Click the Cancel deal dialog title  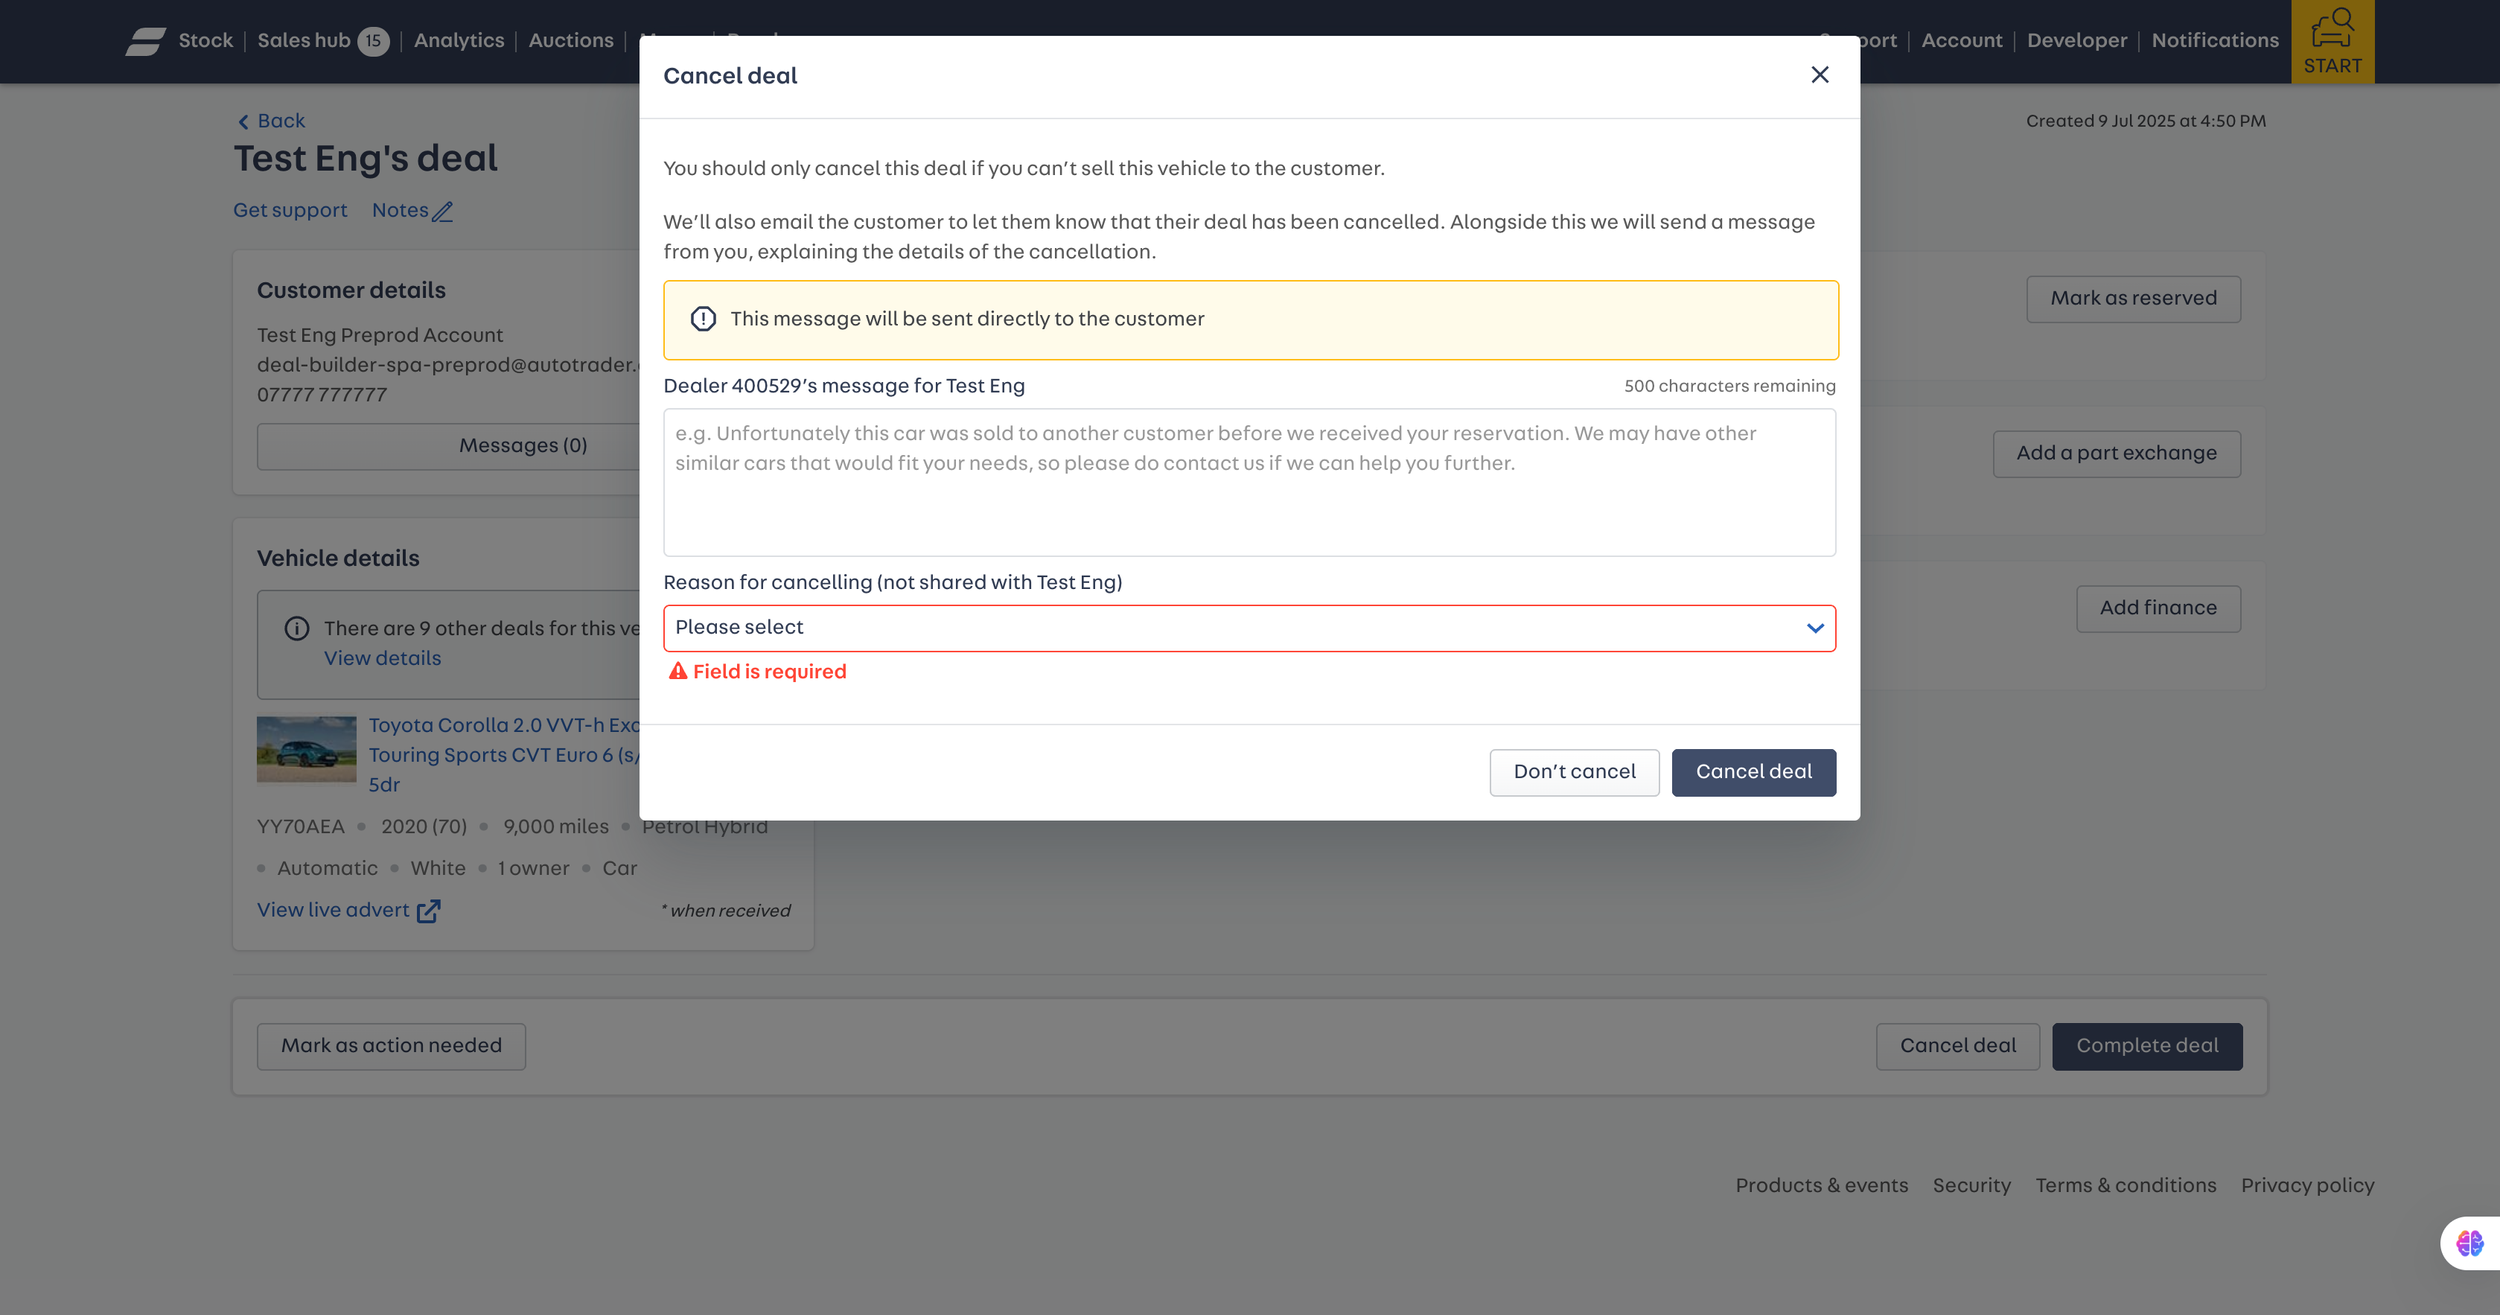[730, 76]
